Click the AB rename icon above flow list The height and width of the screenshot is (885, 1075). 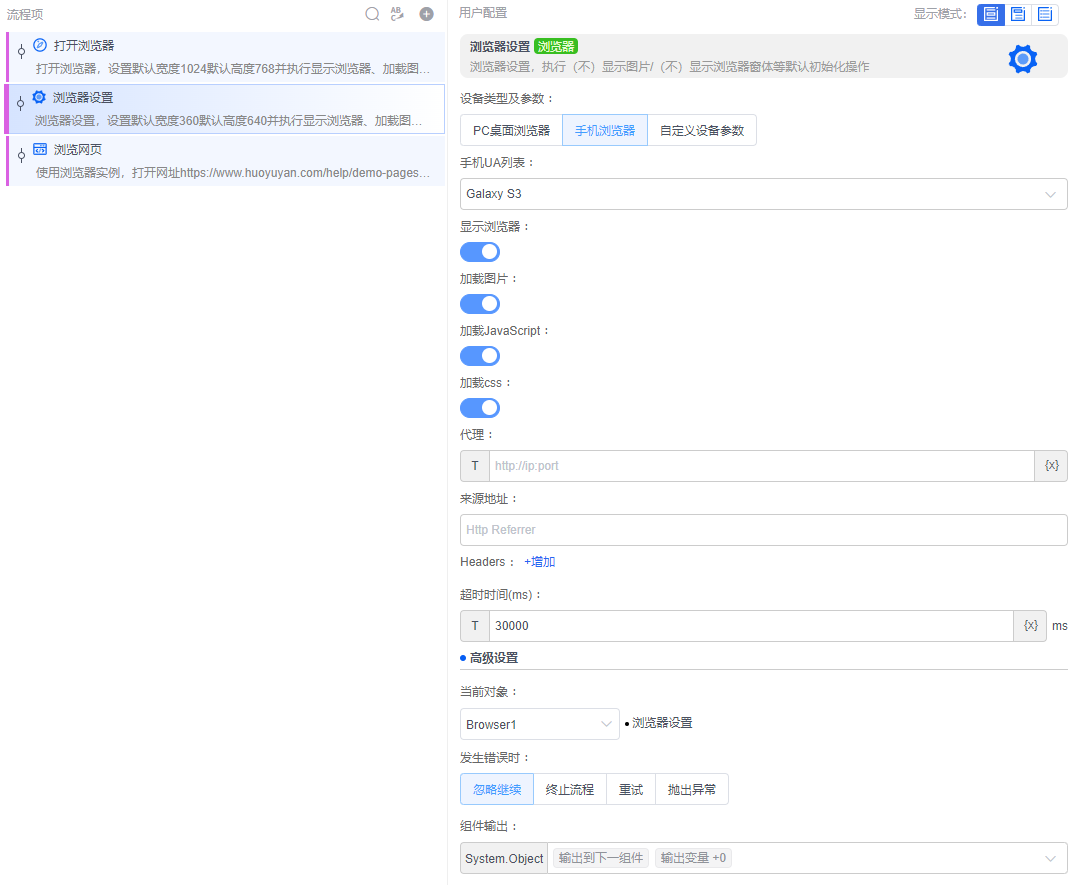point(395,14)
